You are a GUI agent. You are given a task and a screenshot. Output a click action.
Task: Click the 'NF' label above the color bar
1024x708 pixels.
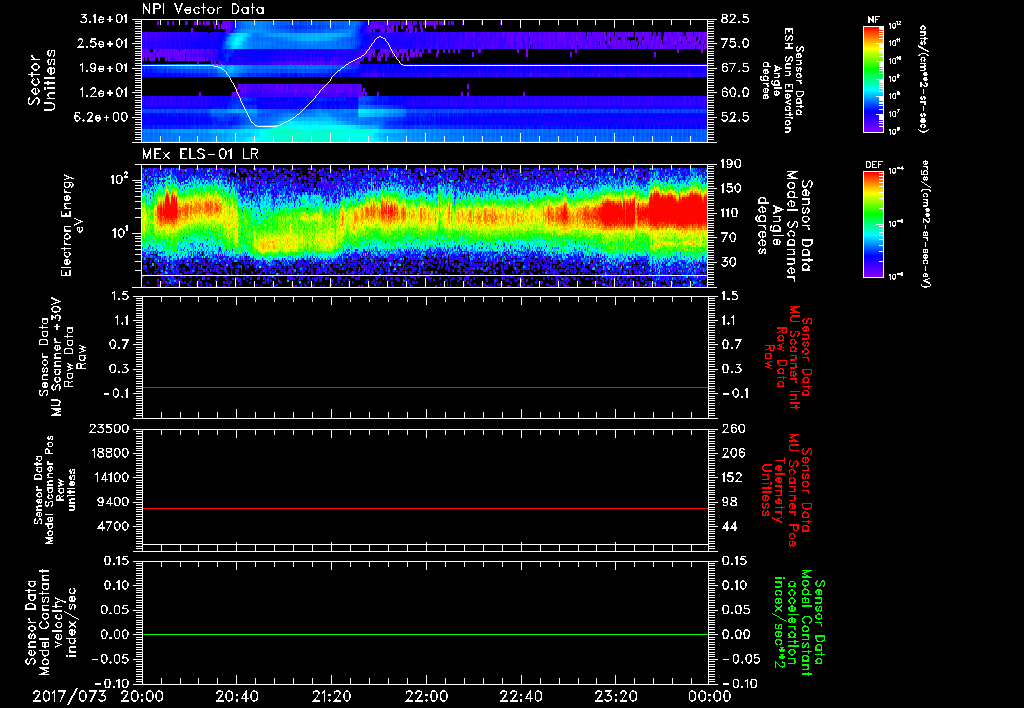873,20
